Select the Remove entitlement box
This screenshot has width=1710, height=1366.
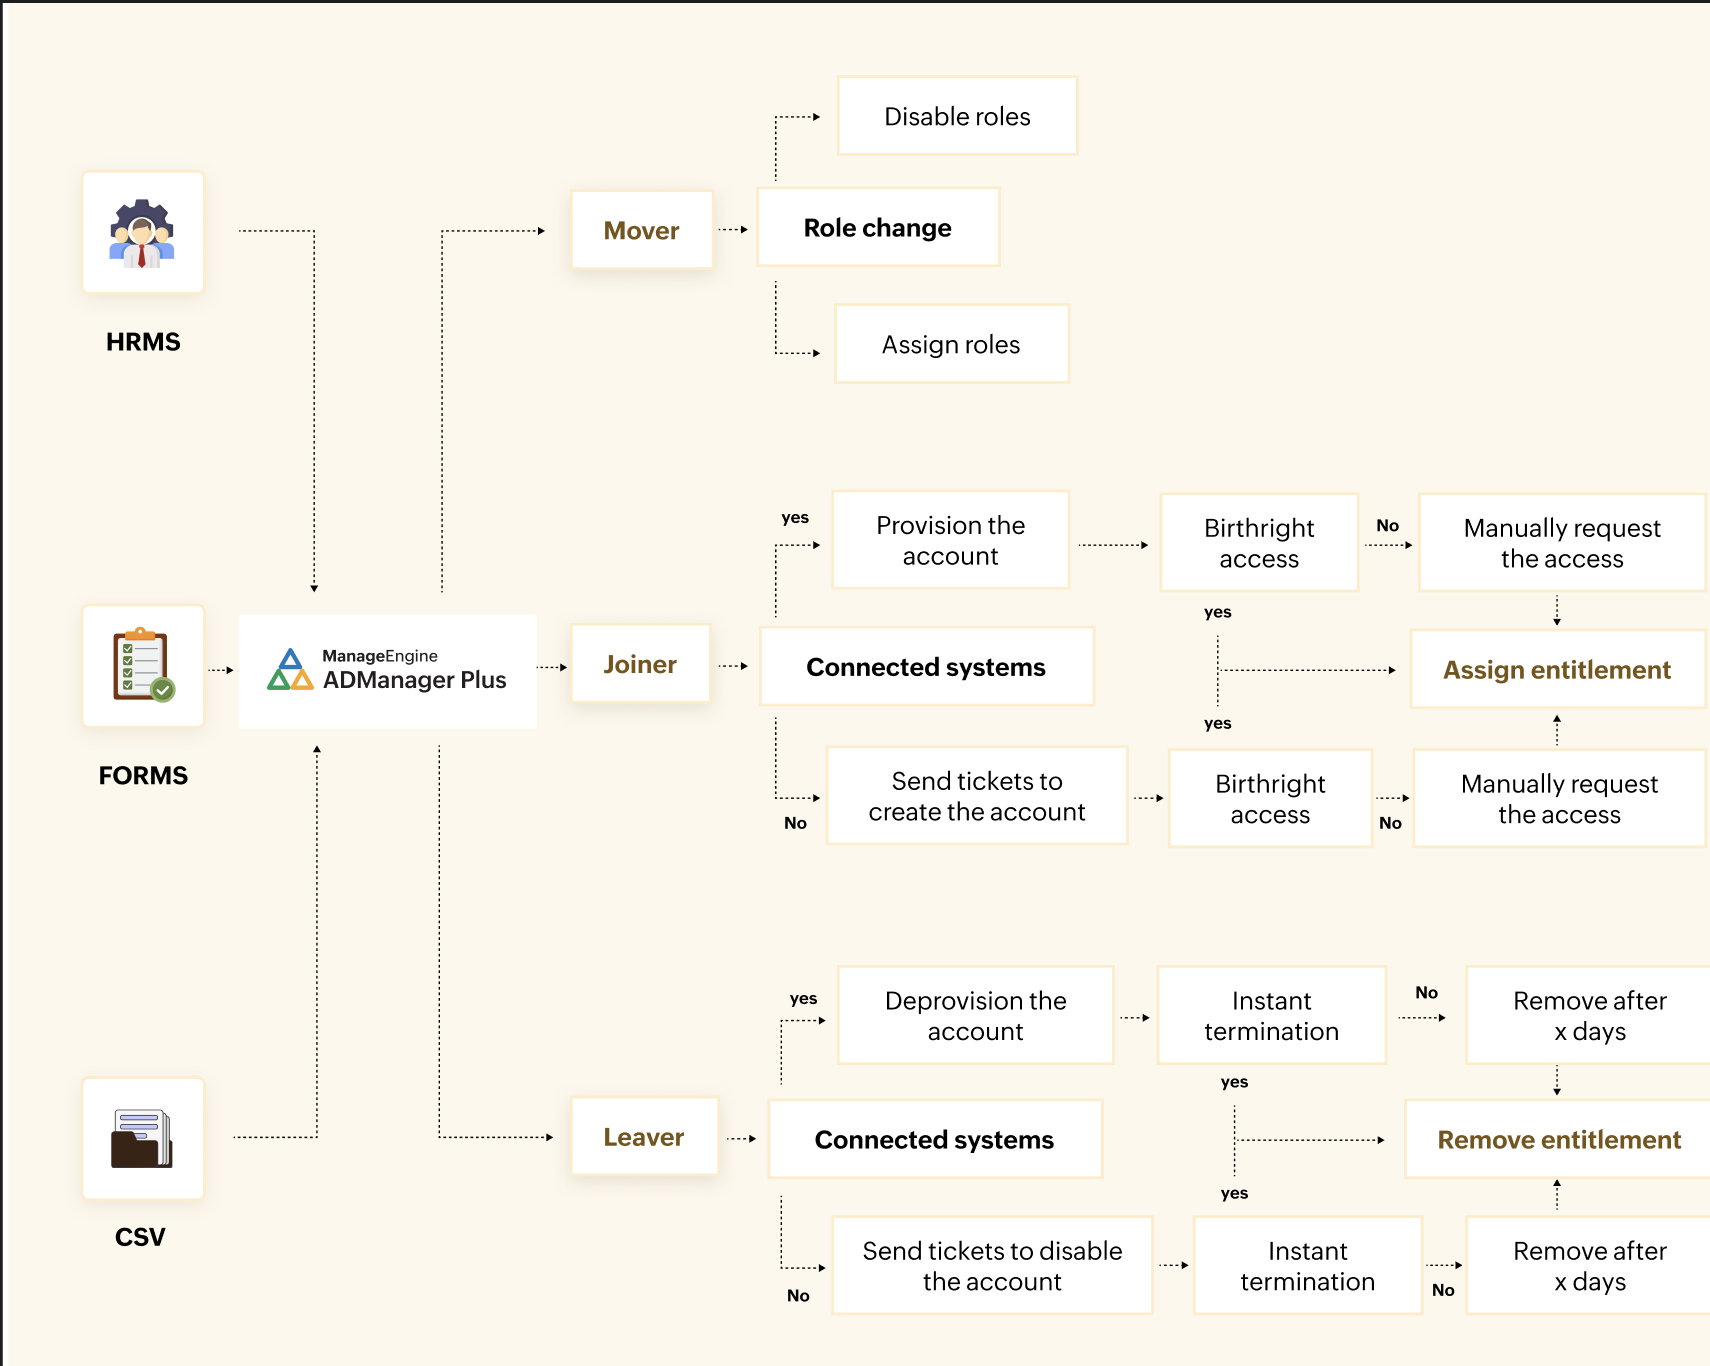[x=1558, y=1139]
